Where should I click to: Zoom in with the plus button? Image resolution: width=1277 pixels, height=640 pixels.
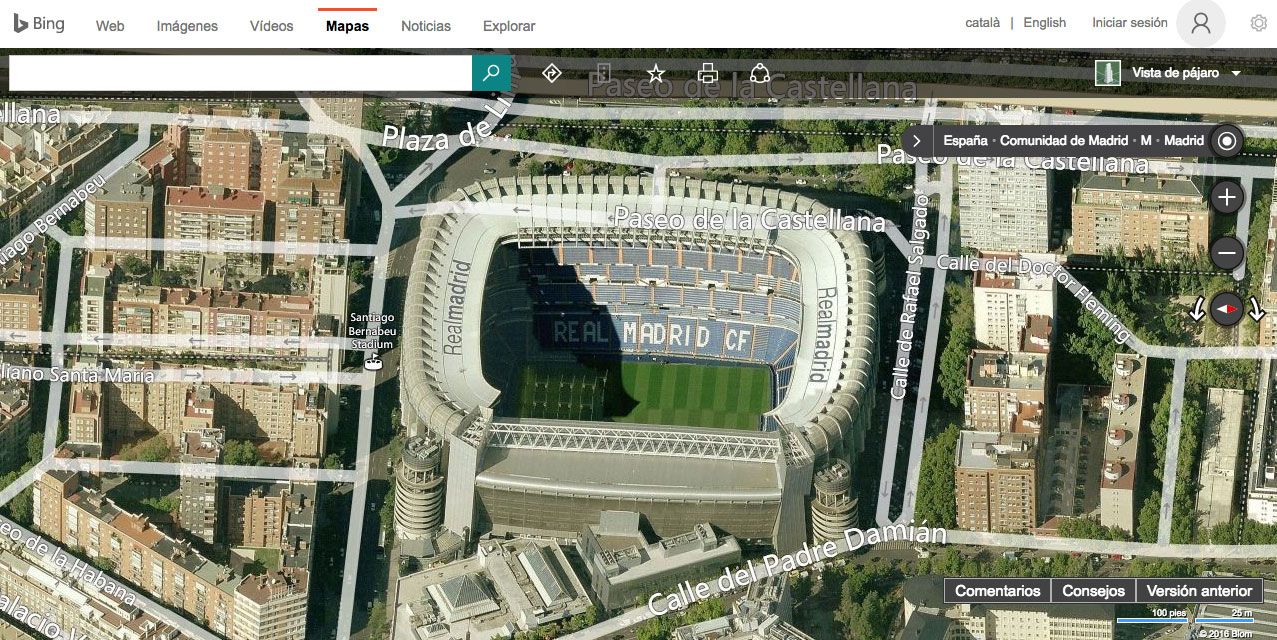pyautogui.click(x=1227, y=197)
